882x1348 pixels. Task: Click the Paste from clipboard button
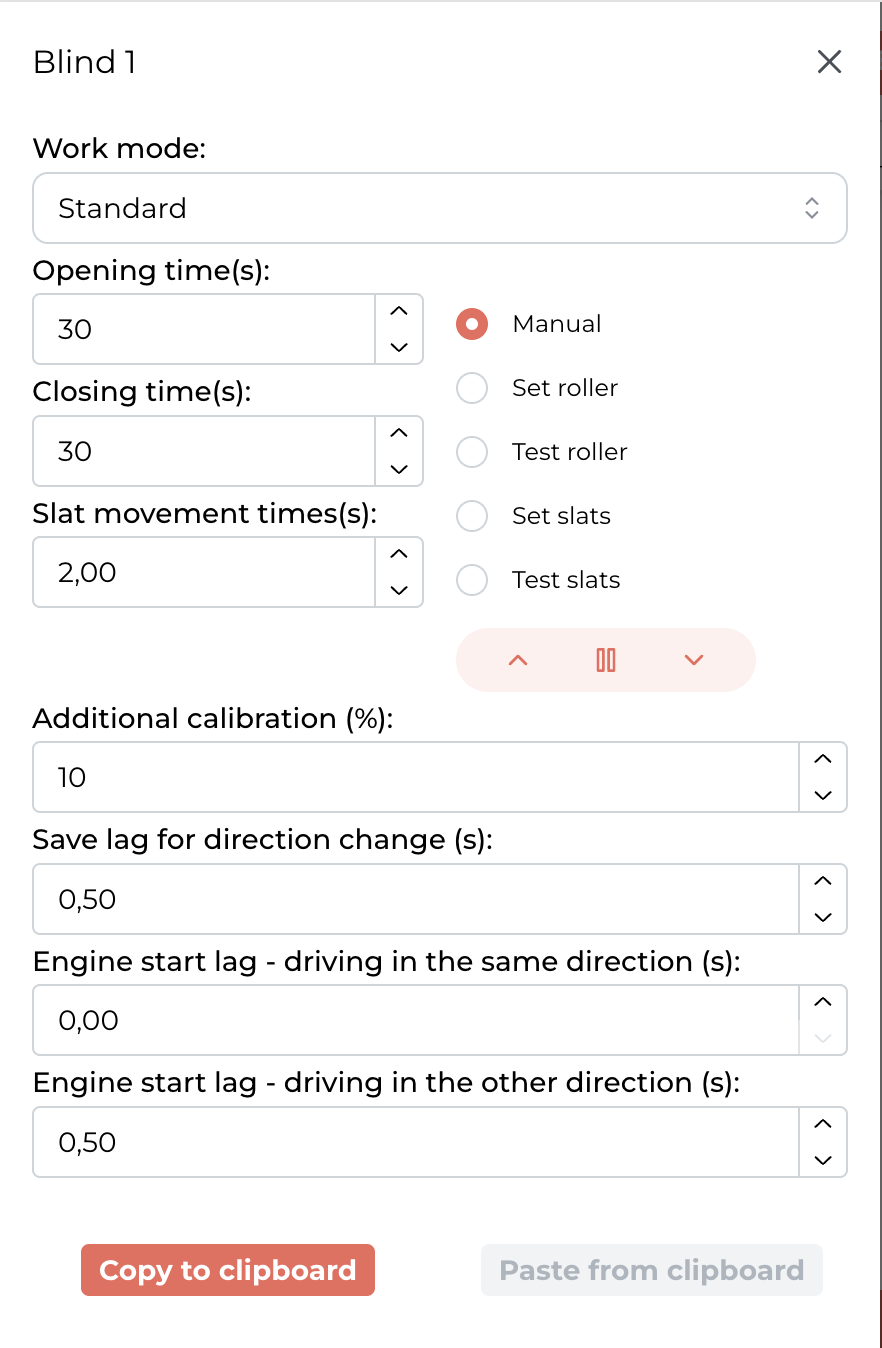click(x=652, y=1270)
